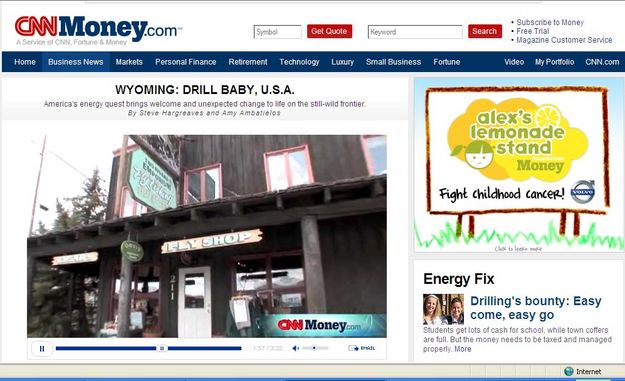Open the Subscribe to Money link
Image resolution: width=625 pixels, height=381 pixels.
(550, 22)
